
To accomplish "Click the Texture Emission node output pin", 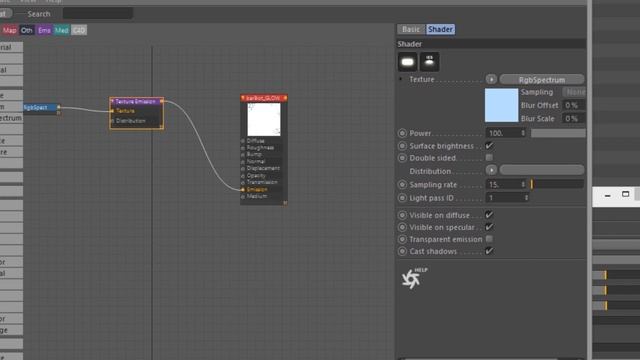I will point(162,101).
